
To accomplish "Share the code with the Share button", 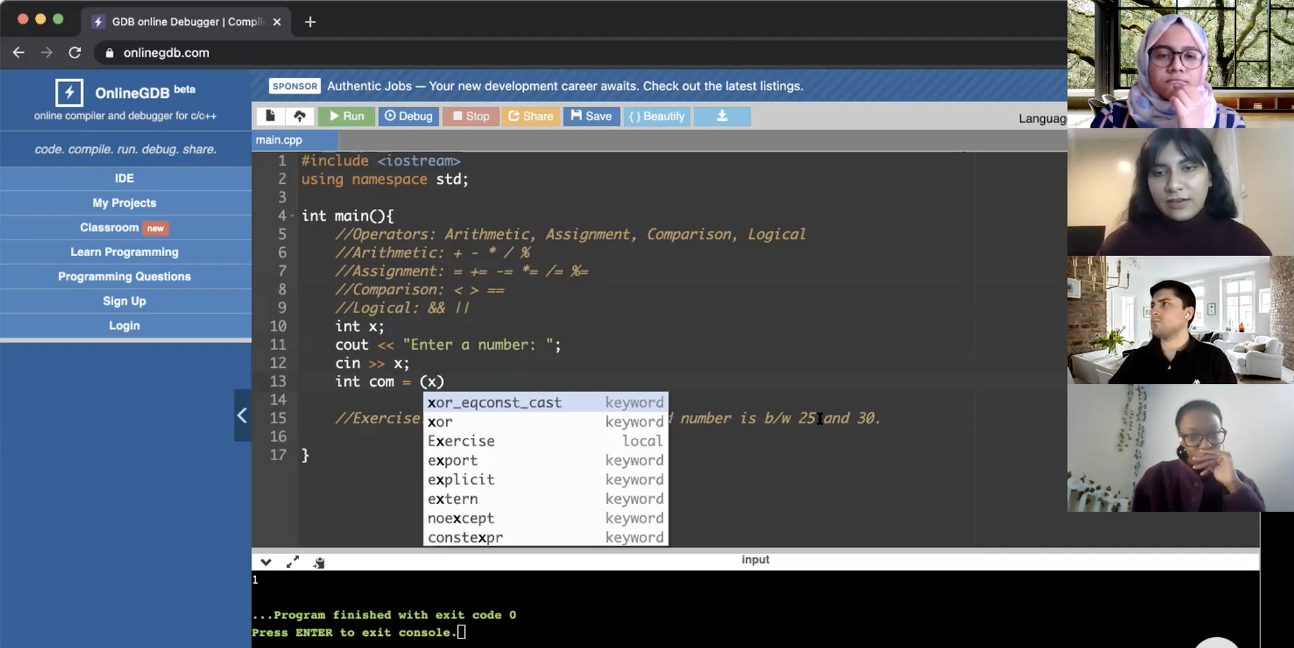I will [530, 116].
